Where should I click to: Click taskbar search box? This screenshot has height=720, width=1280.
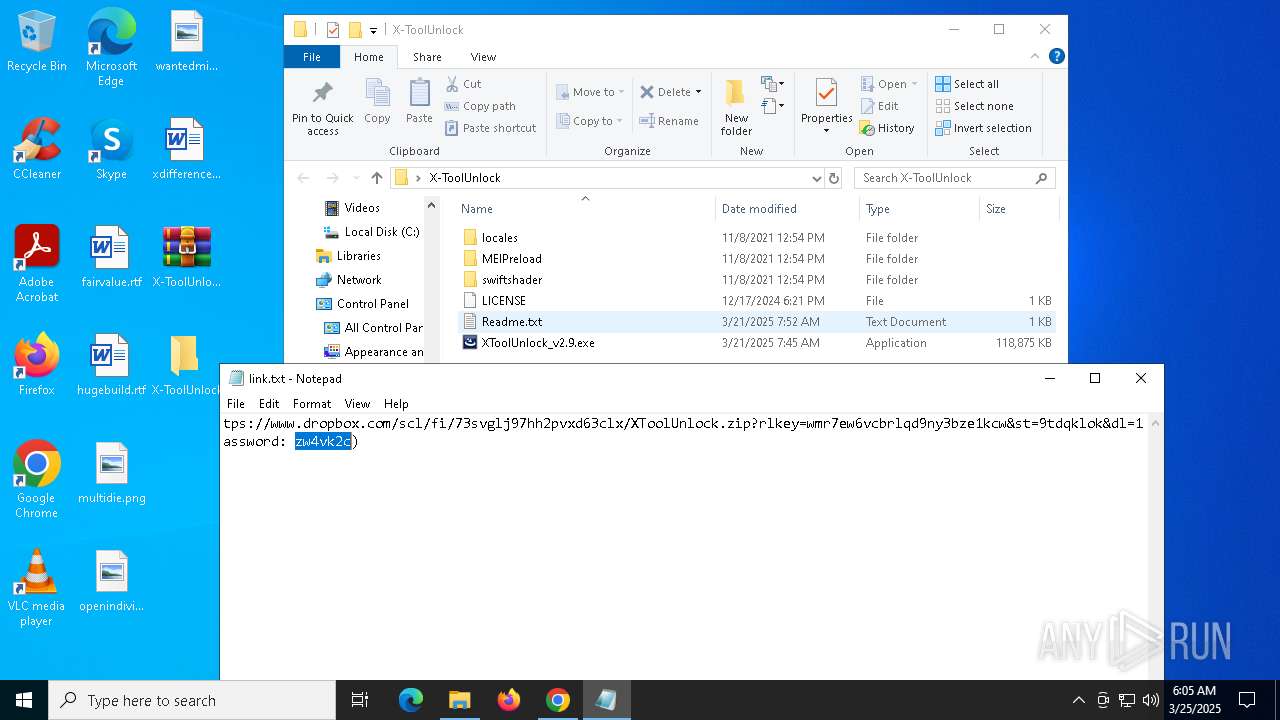click(x=192, y=700)
